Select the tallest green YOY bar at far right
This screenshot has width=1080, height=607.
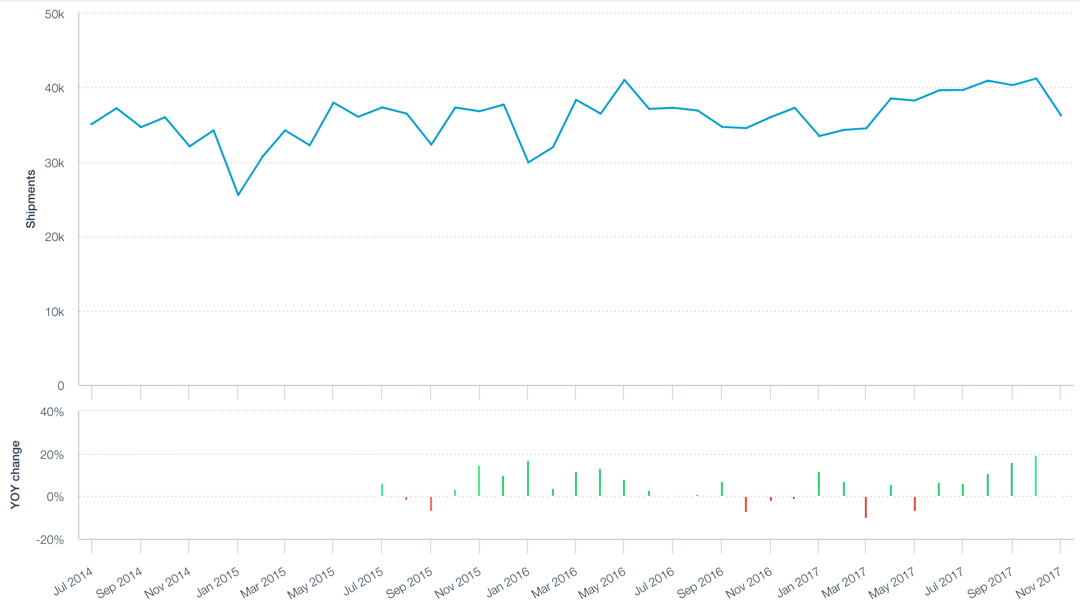[1035, 476]
